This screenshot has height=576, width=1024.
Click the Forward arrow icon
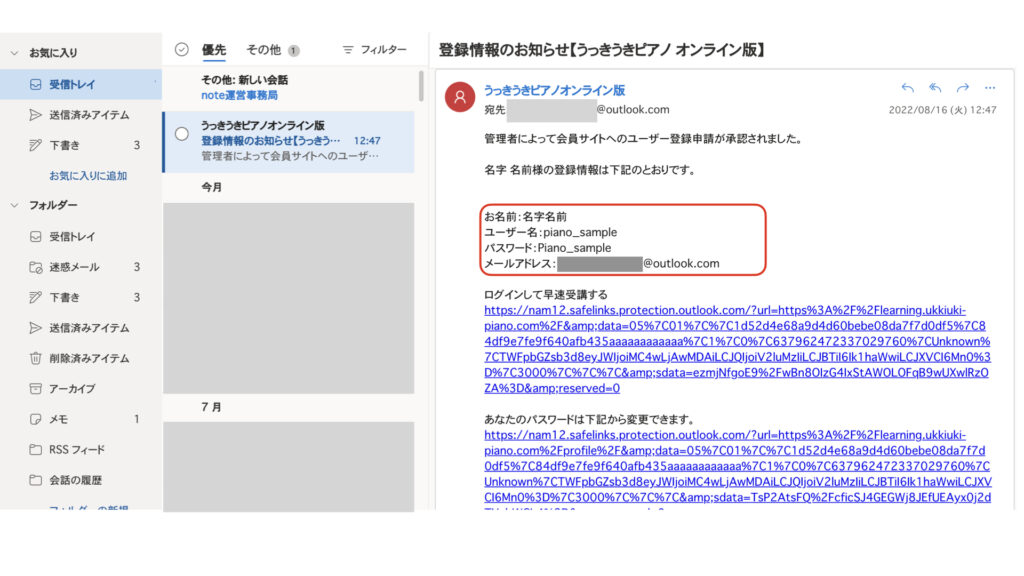tap(963, 88)
